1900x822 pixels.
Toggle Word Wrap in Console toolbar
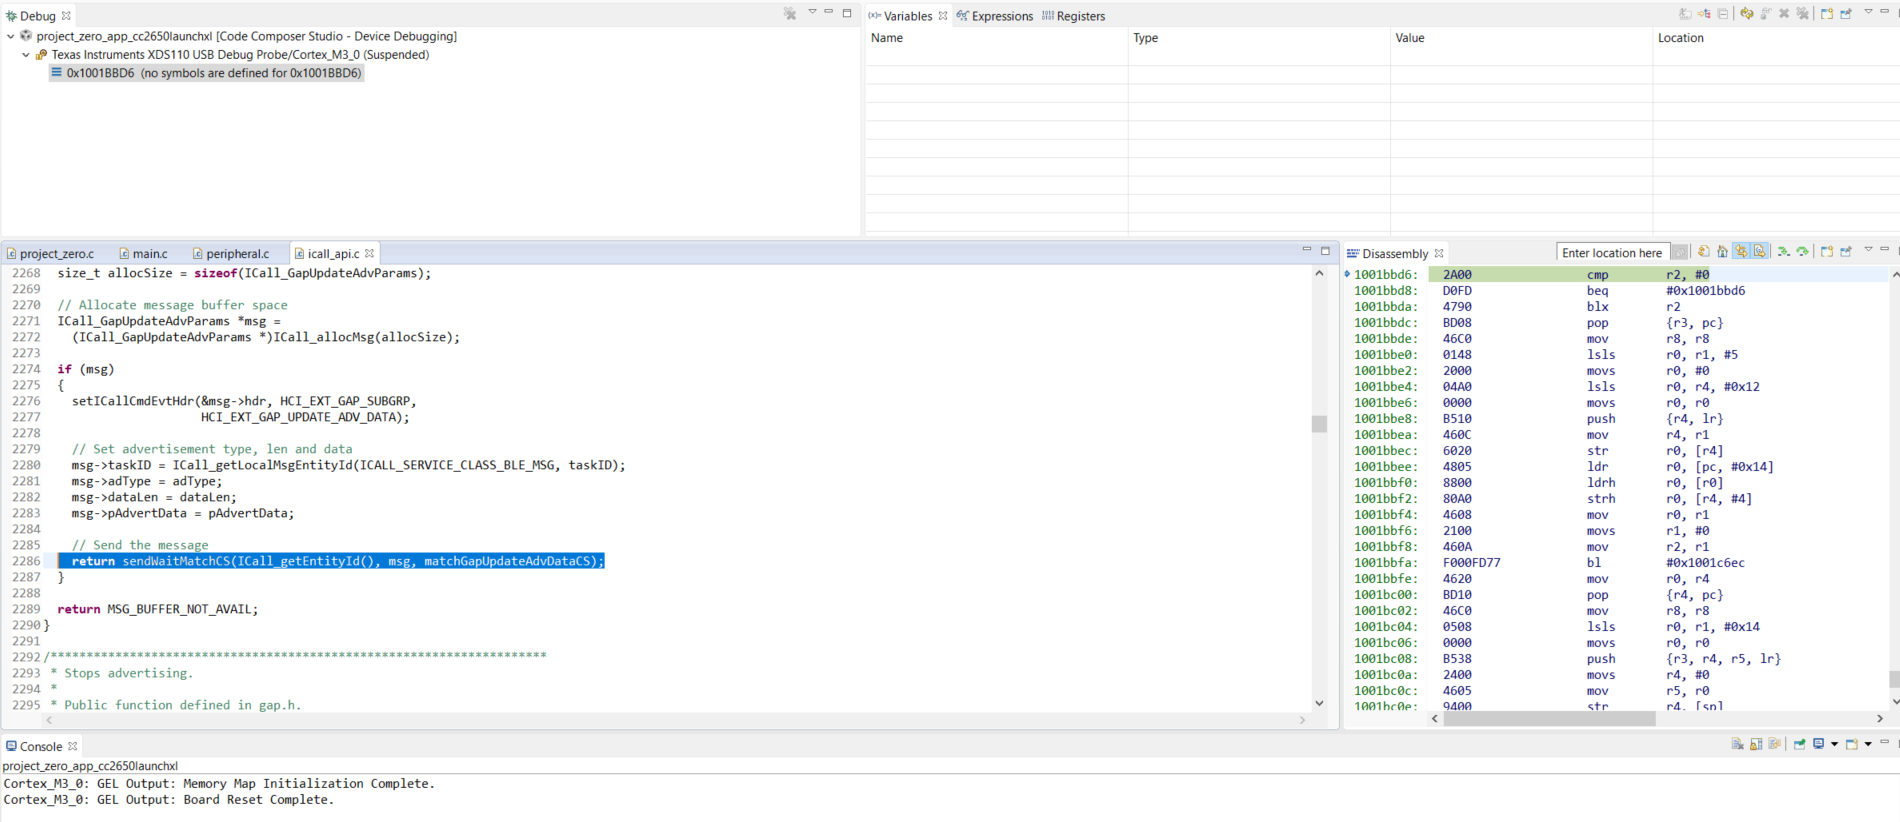click(x=1775, y=744)
